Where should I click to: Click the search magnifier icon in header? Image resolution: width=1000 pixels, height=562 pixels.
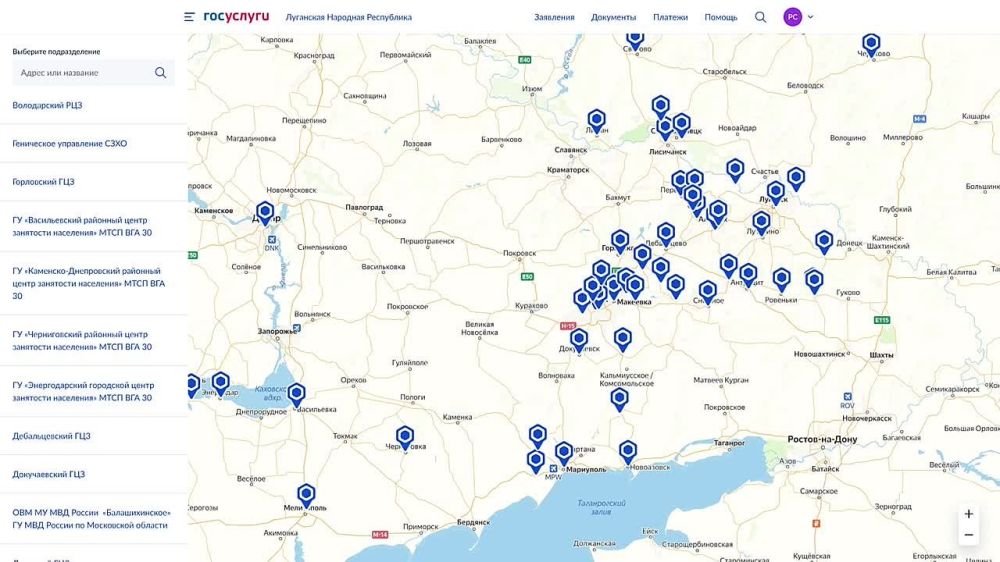coord(760,17)
